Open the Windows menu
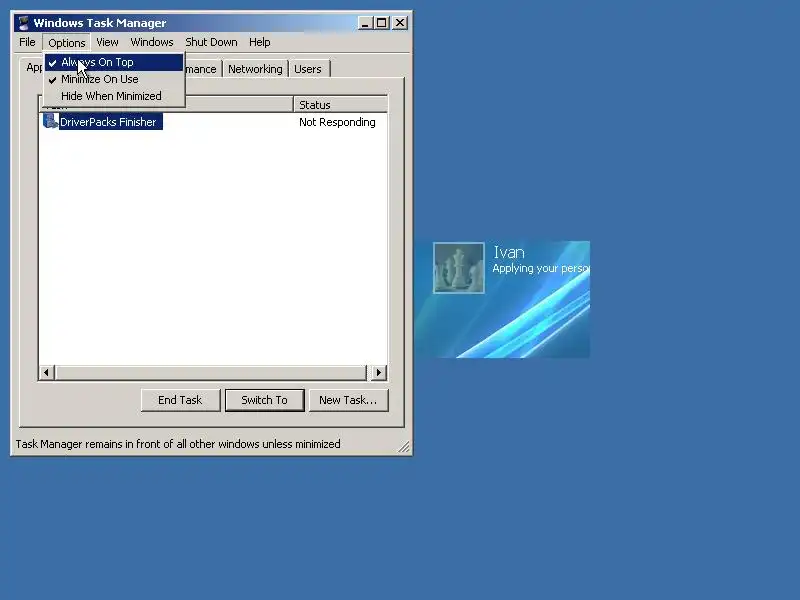 click(x=152, y=42)
